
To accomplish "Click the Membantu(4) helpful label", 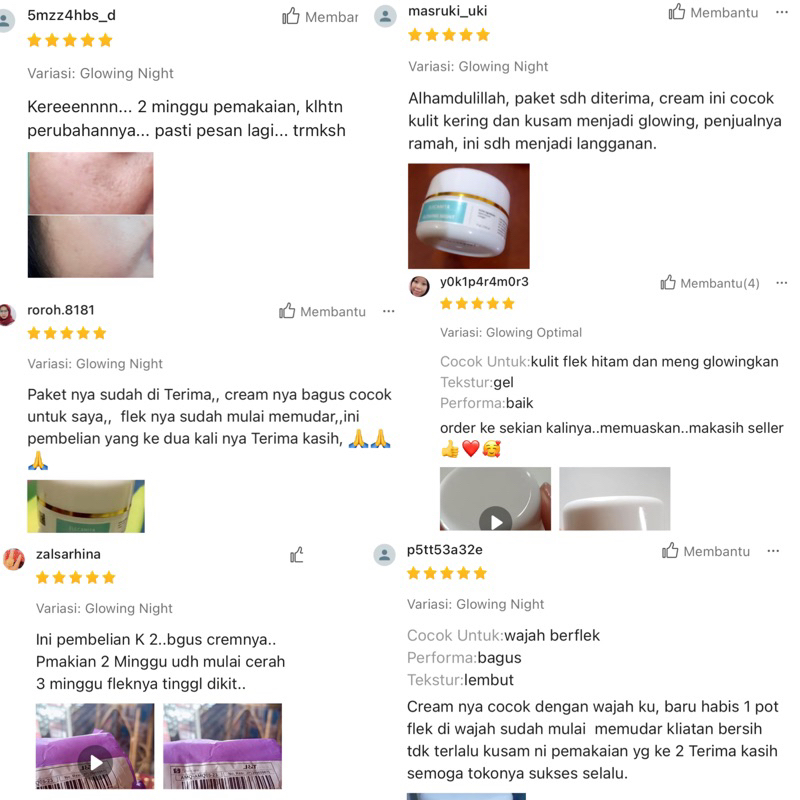I will click(720, 283).
